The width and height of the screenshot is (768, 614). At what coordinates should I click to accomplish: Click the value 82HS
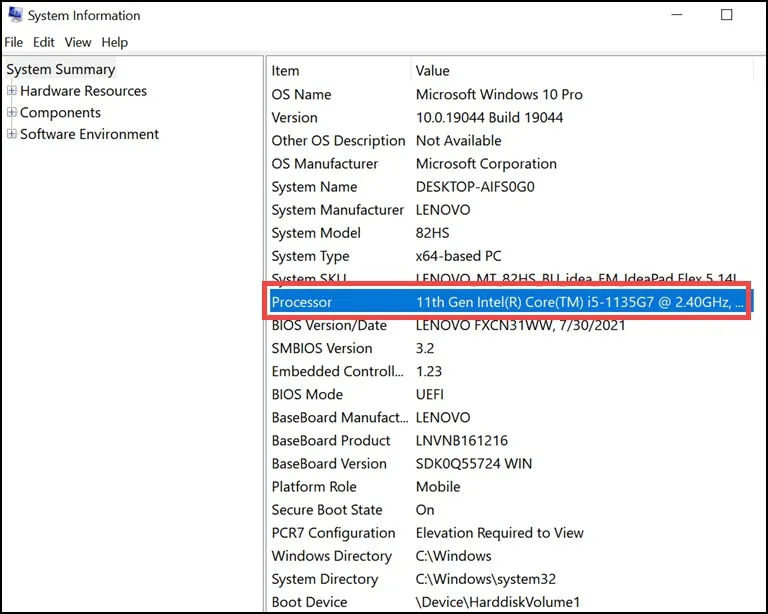point(432,233)
